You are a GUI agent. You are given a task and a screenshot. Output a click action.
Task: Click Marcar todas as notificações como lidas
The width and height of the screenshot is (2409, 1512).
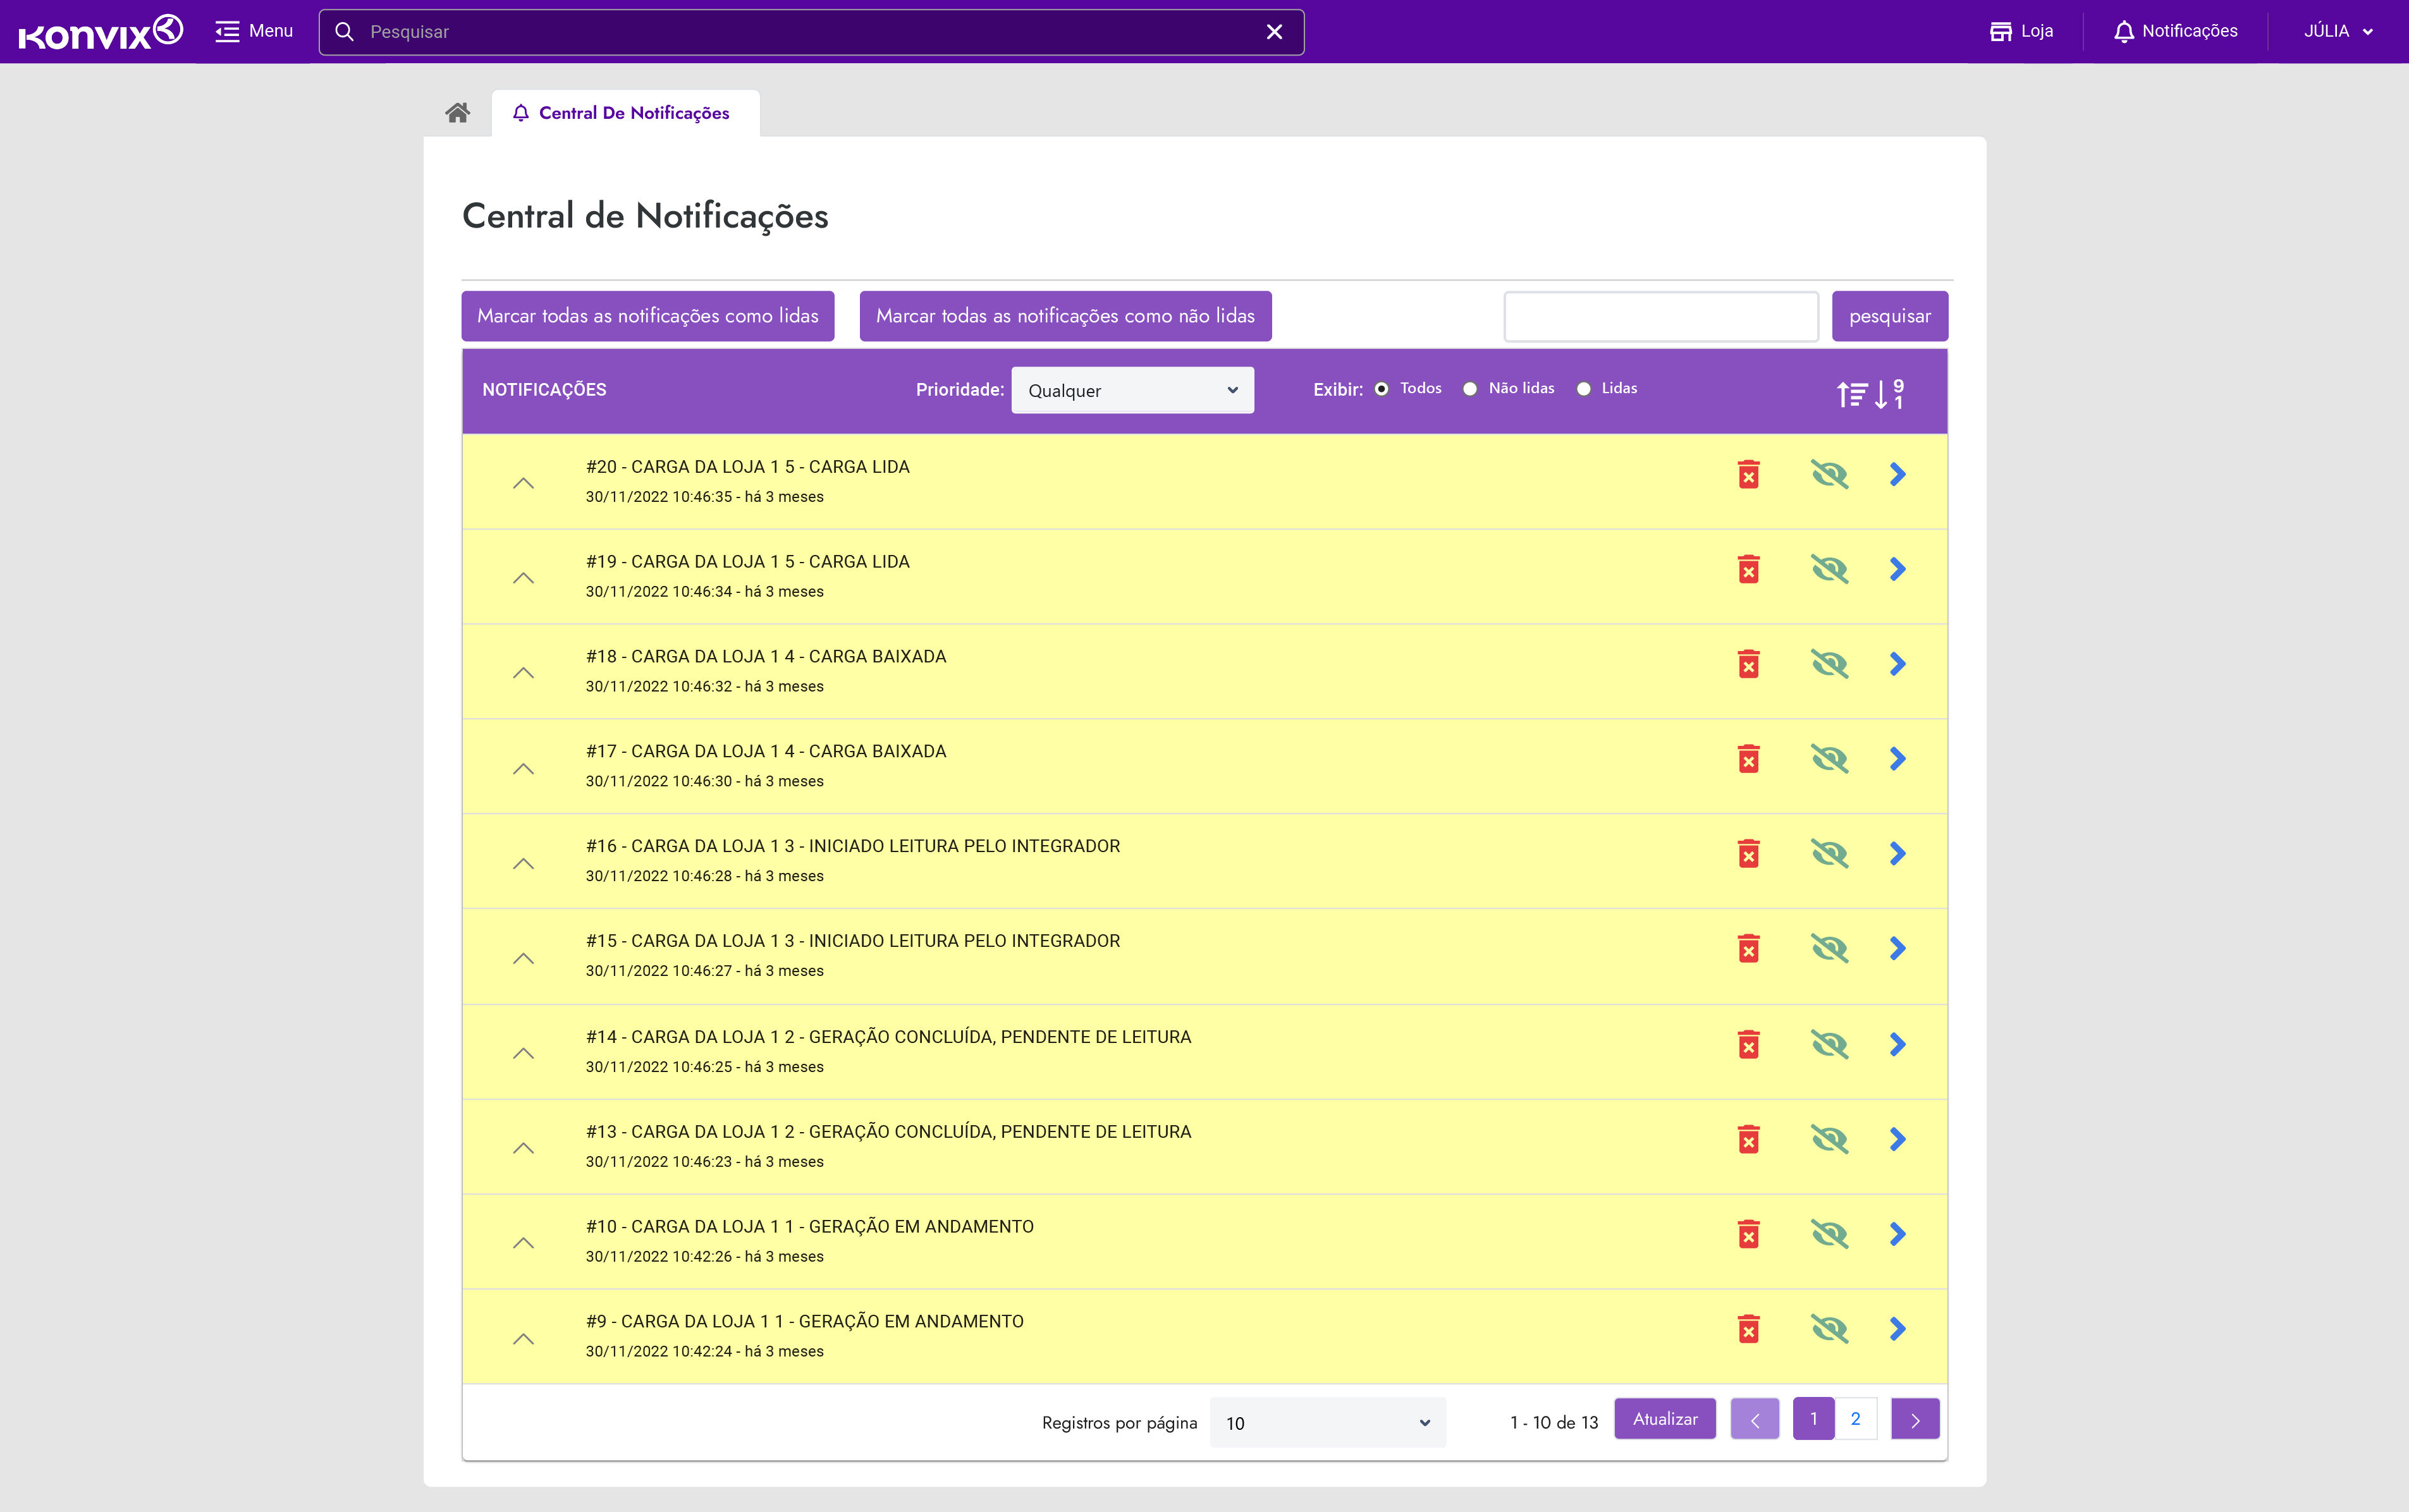coord(647,316)
